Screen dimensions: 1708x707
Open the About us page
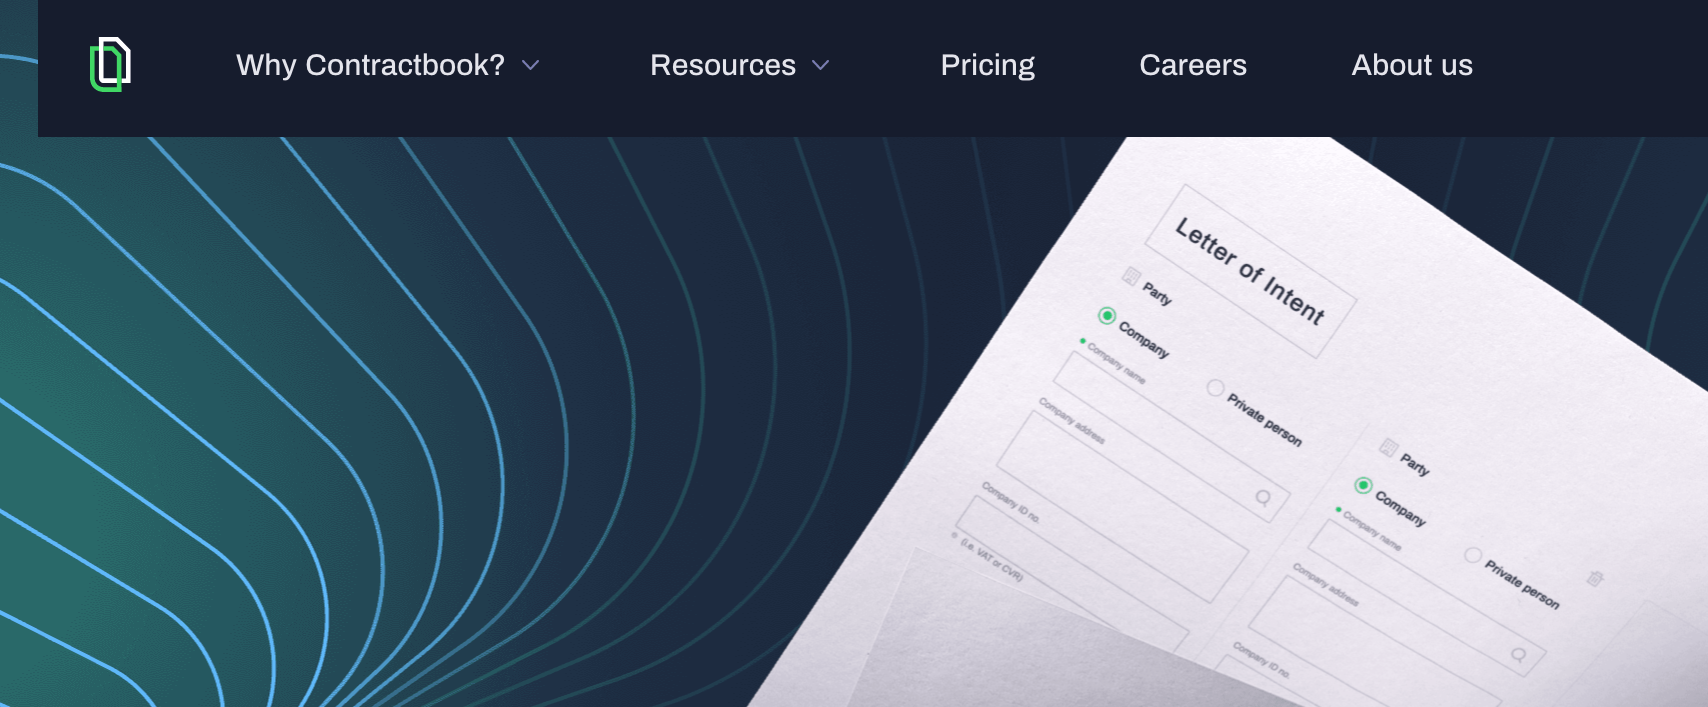[1412, 65]
